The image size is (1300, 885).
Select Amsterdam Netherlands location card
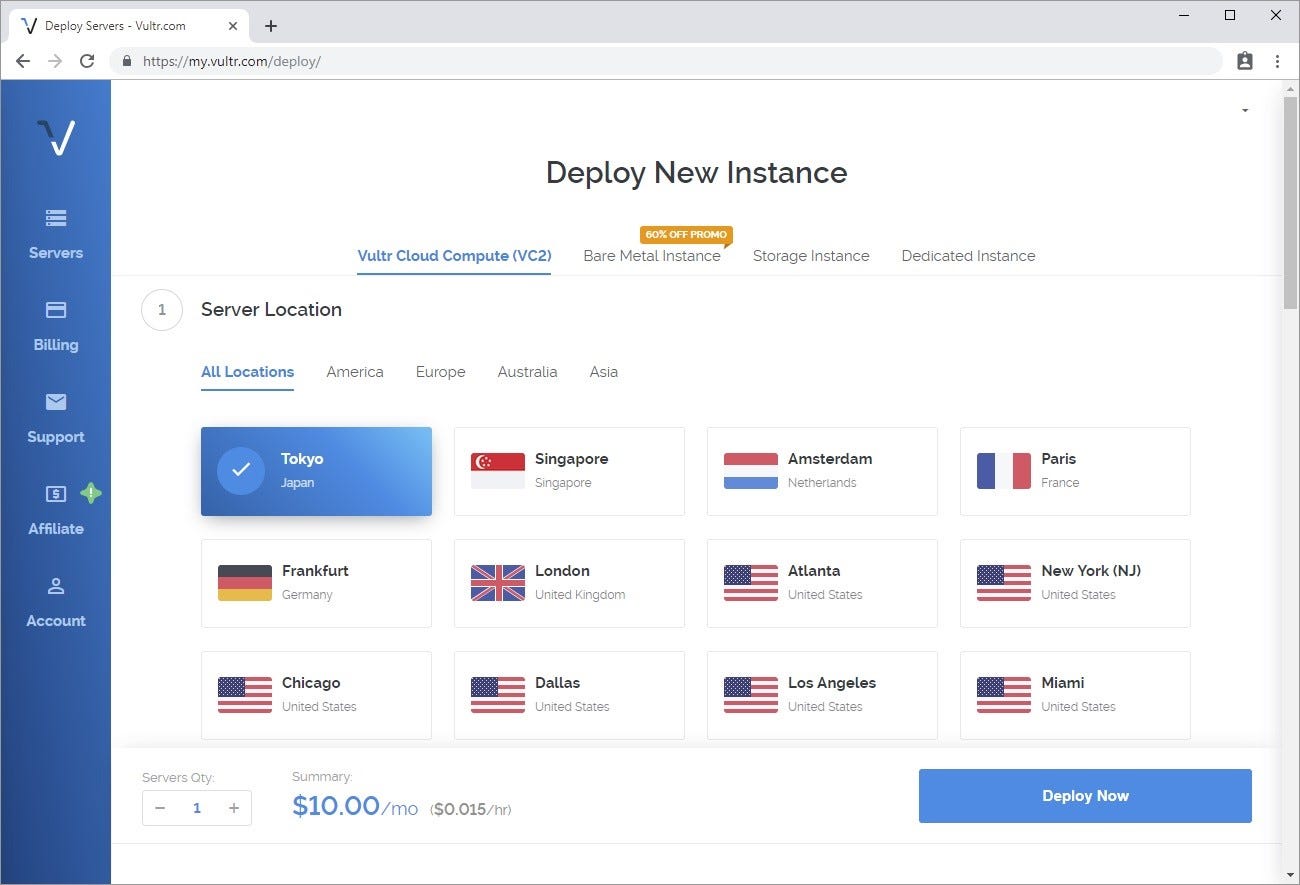822,471
